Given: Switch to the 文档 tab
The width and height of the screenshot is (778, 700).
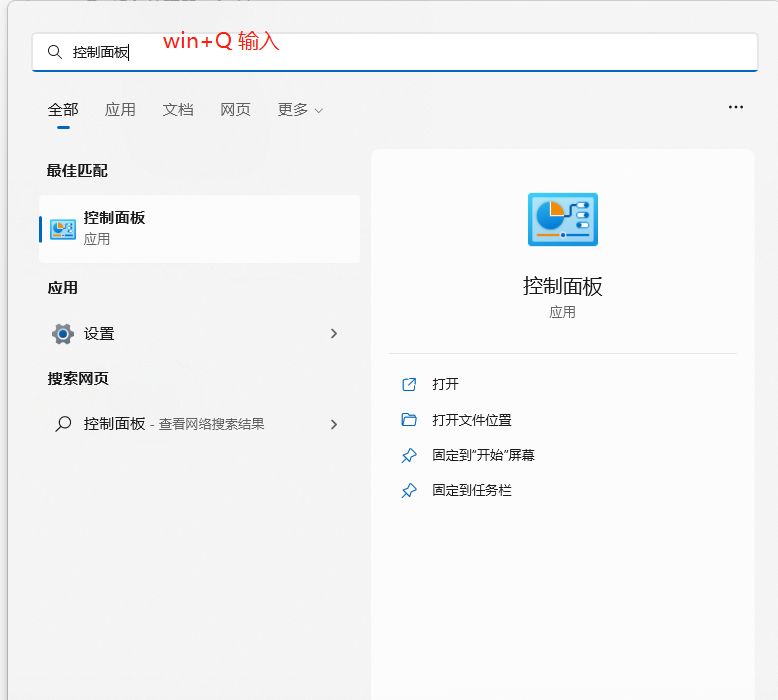Looking at the screenshot, I should (x=178, y=110).
